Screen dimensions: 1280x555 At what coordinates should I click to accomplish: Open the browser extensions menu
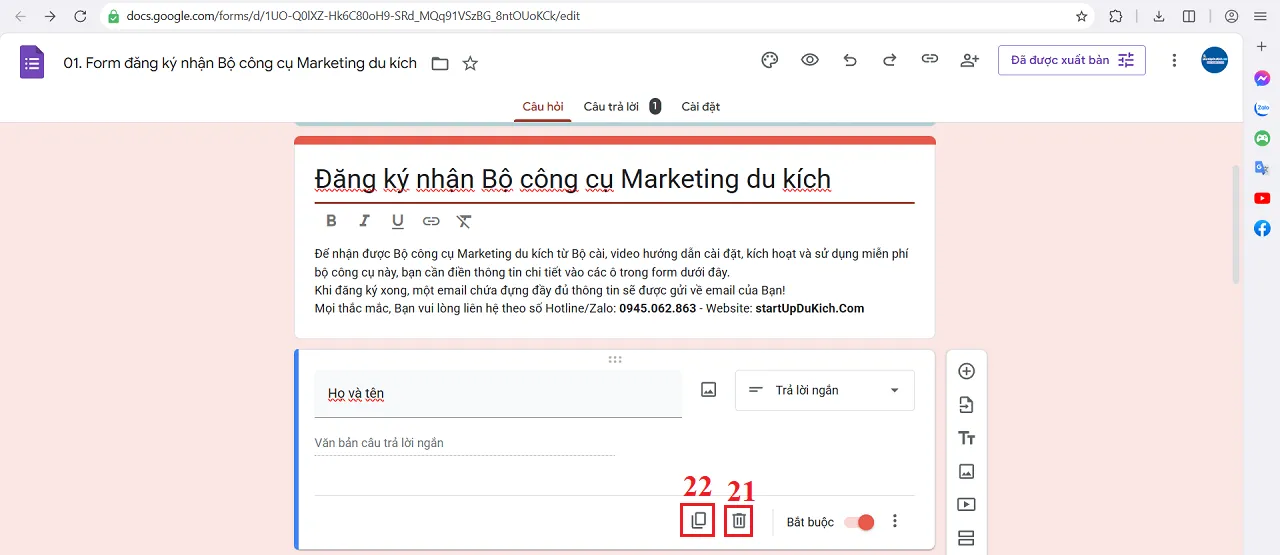pyautogui.click(x=1116, y=16)
